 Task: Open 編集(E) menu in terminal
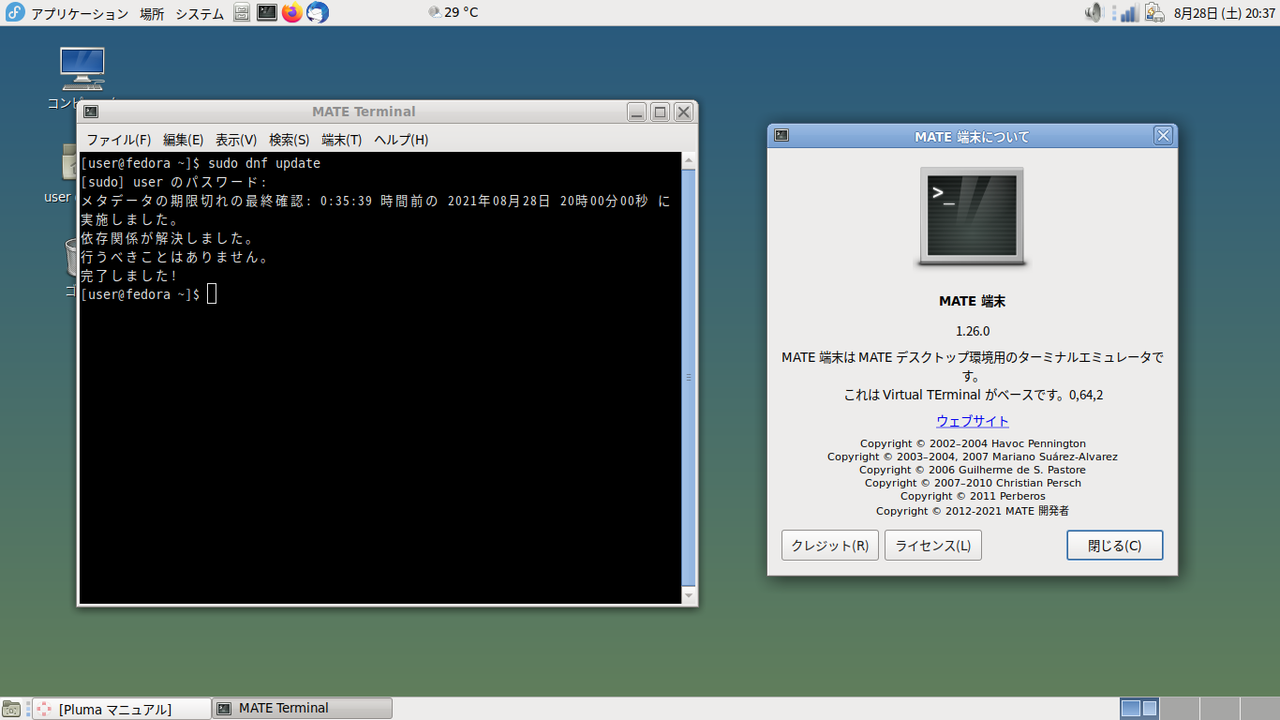pos(183,140)
